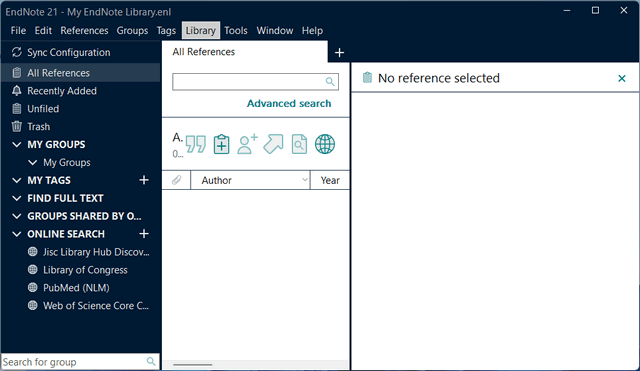The image size is (640, 371).
Task: Add an online search database with plus
Action: 144,234
